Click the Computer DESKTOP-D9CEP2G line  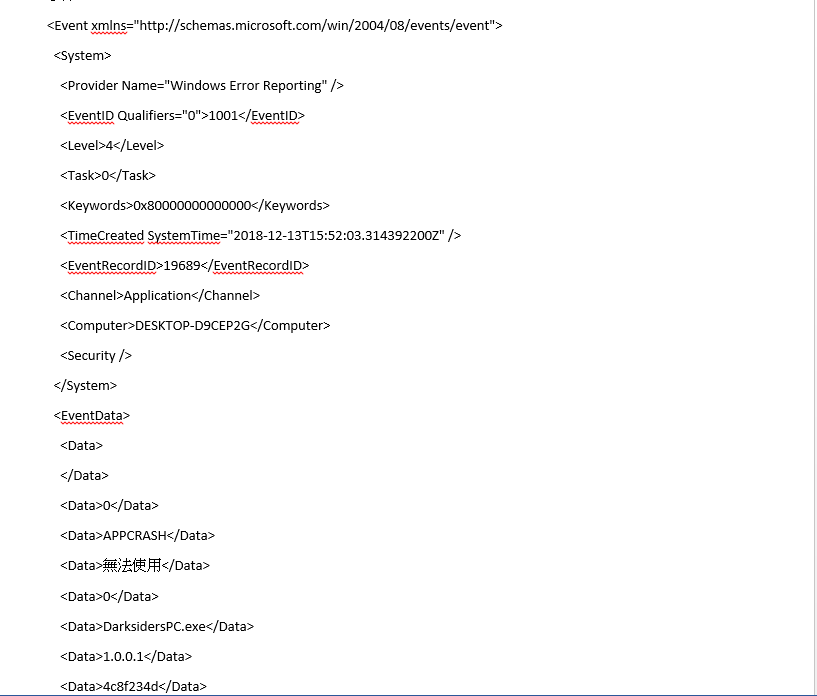tap(195, 326)
